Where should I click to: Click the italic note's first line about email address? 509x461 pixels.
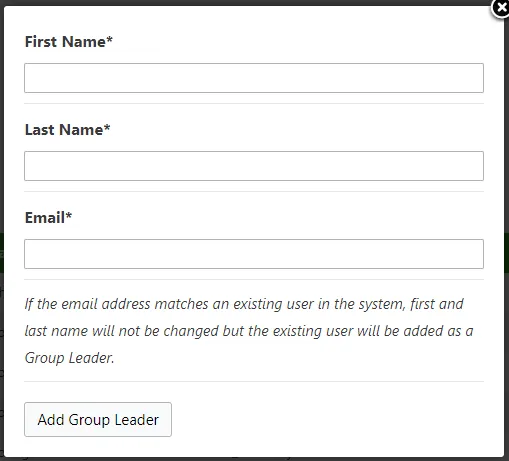point(244,304)
